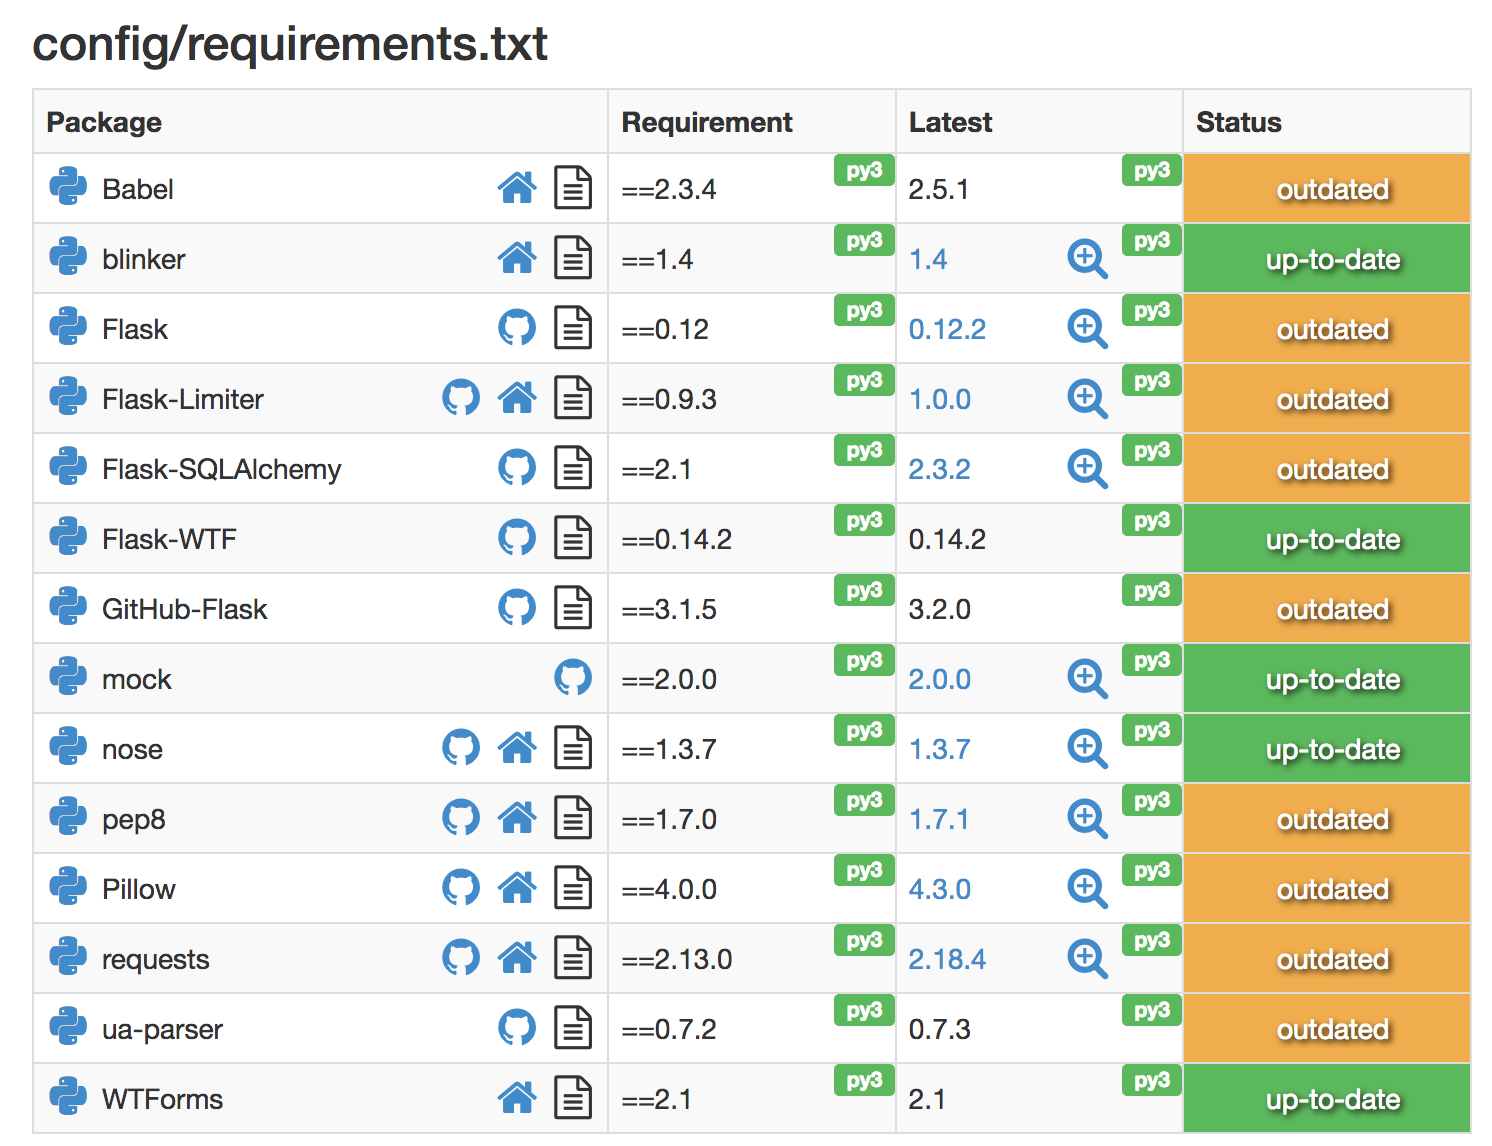This screenshot has height=1146, width=1492.
Task: Click the magnifier next to requests 2.18.4
Action: [1087, 959]
